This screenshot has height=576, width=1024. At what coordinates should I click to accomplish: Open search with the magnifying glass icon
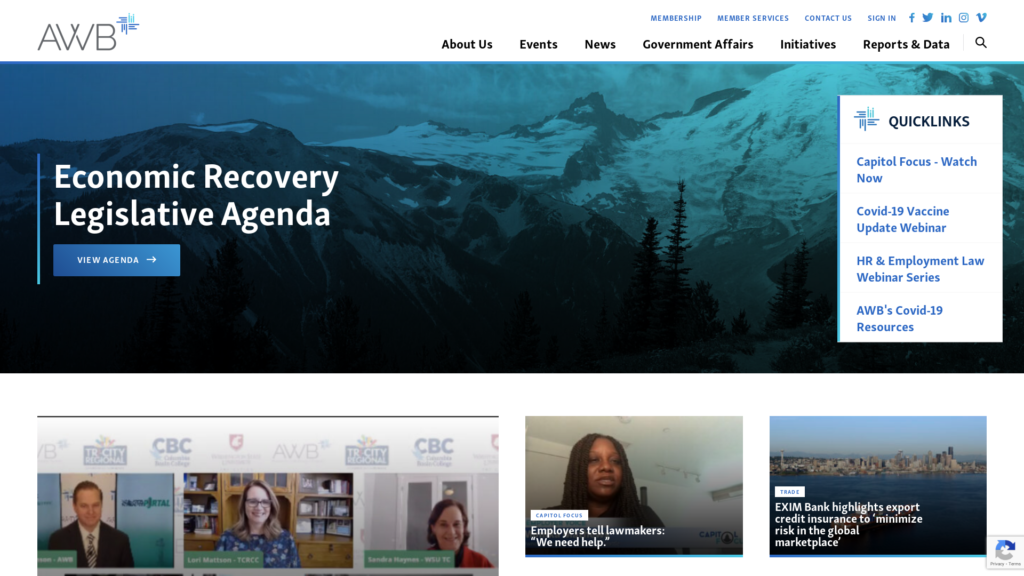click(x=981, y=42)
